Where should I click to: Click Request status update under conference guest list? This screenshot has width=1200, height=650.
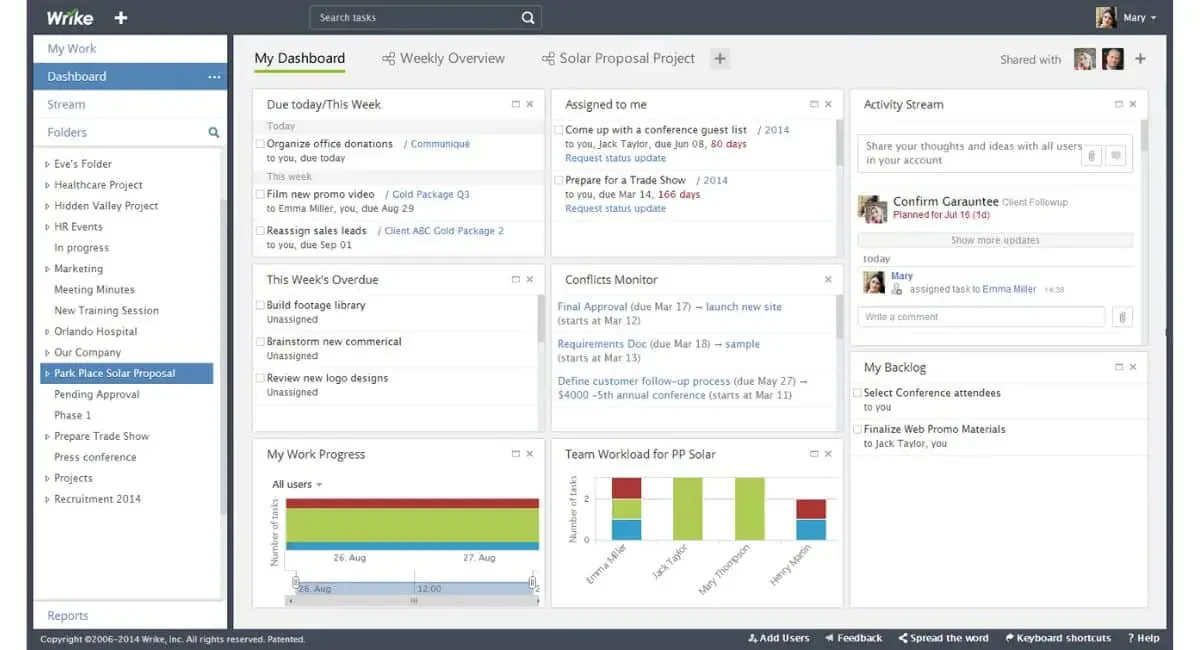tap(615, 158)
